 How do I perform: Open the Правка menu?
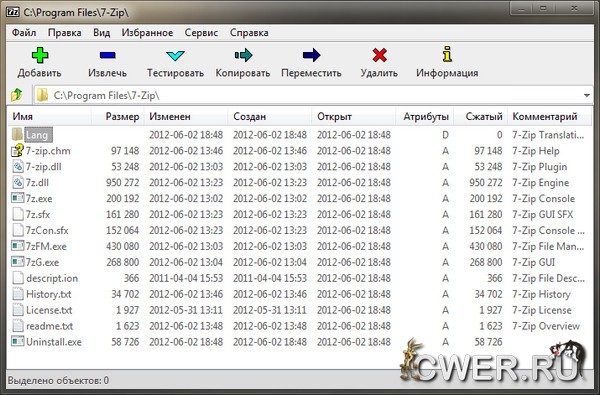pyautogui.click(x=64, y=33)
